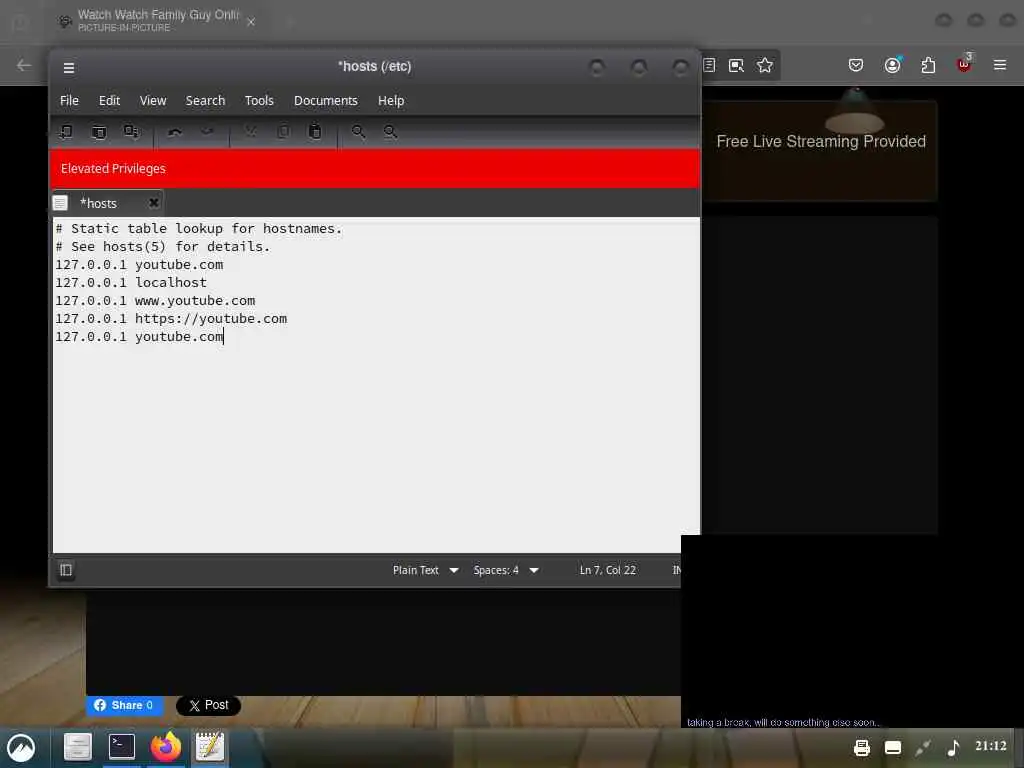Open the hamburger menu in hosts editor titlebar
1024x768 pixels.
(69, 67)
